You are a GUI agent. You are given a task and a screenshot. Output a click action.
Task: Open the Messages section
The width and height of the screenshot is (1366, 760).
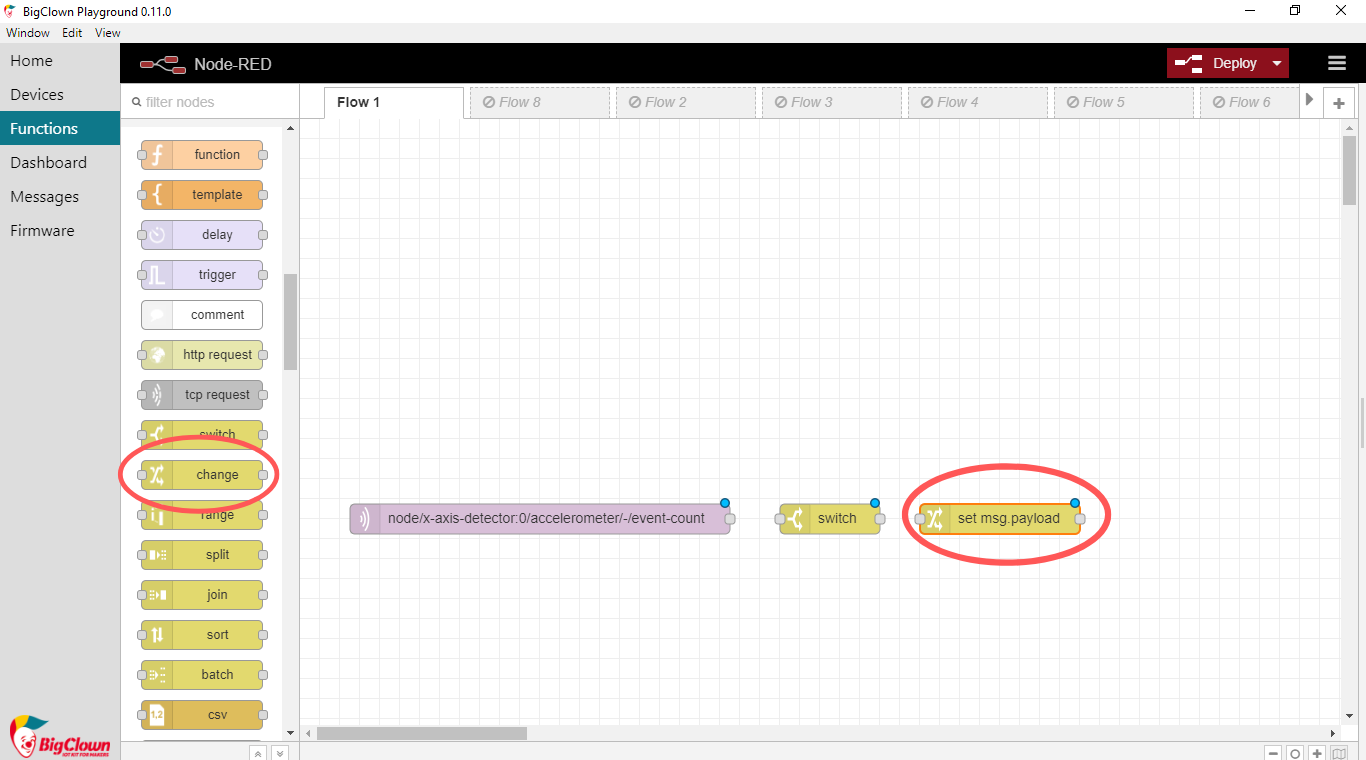coord(60,197)
